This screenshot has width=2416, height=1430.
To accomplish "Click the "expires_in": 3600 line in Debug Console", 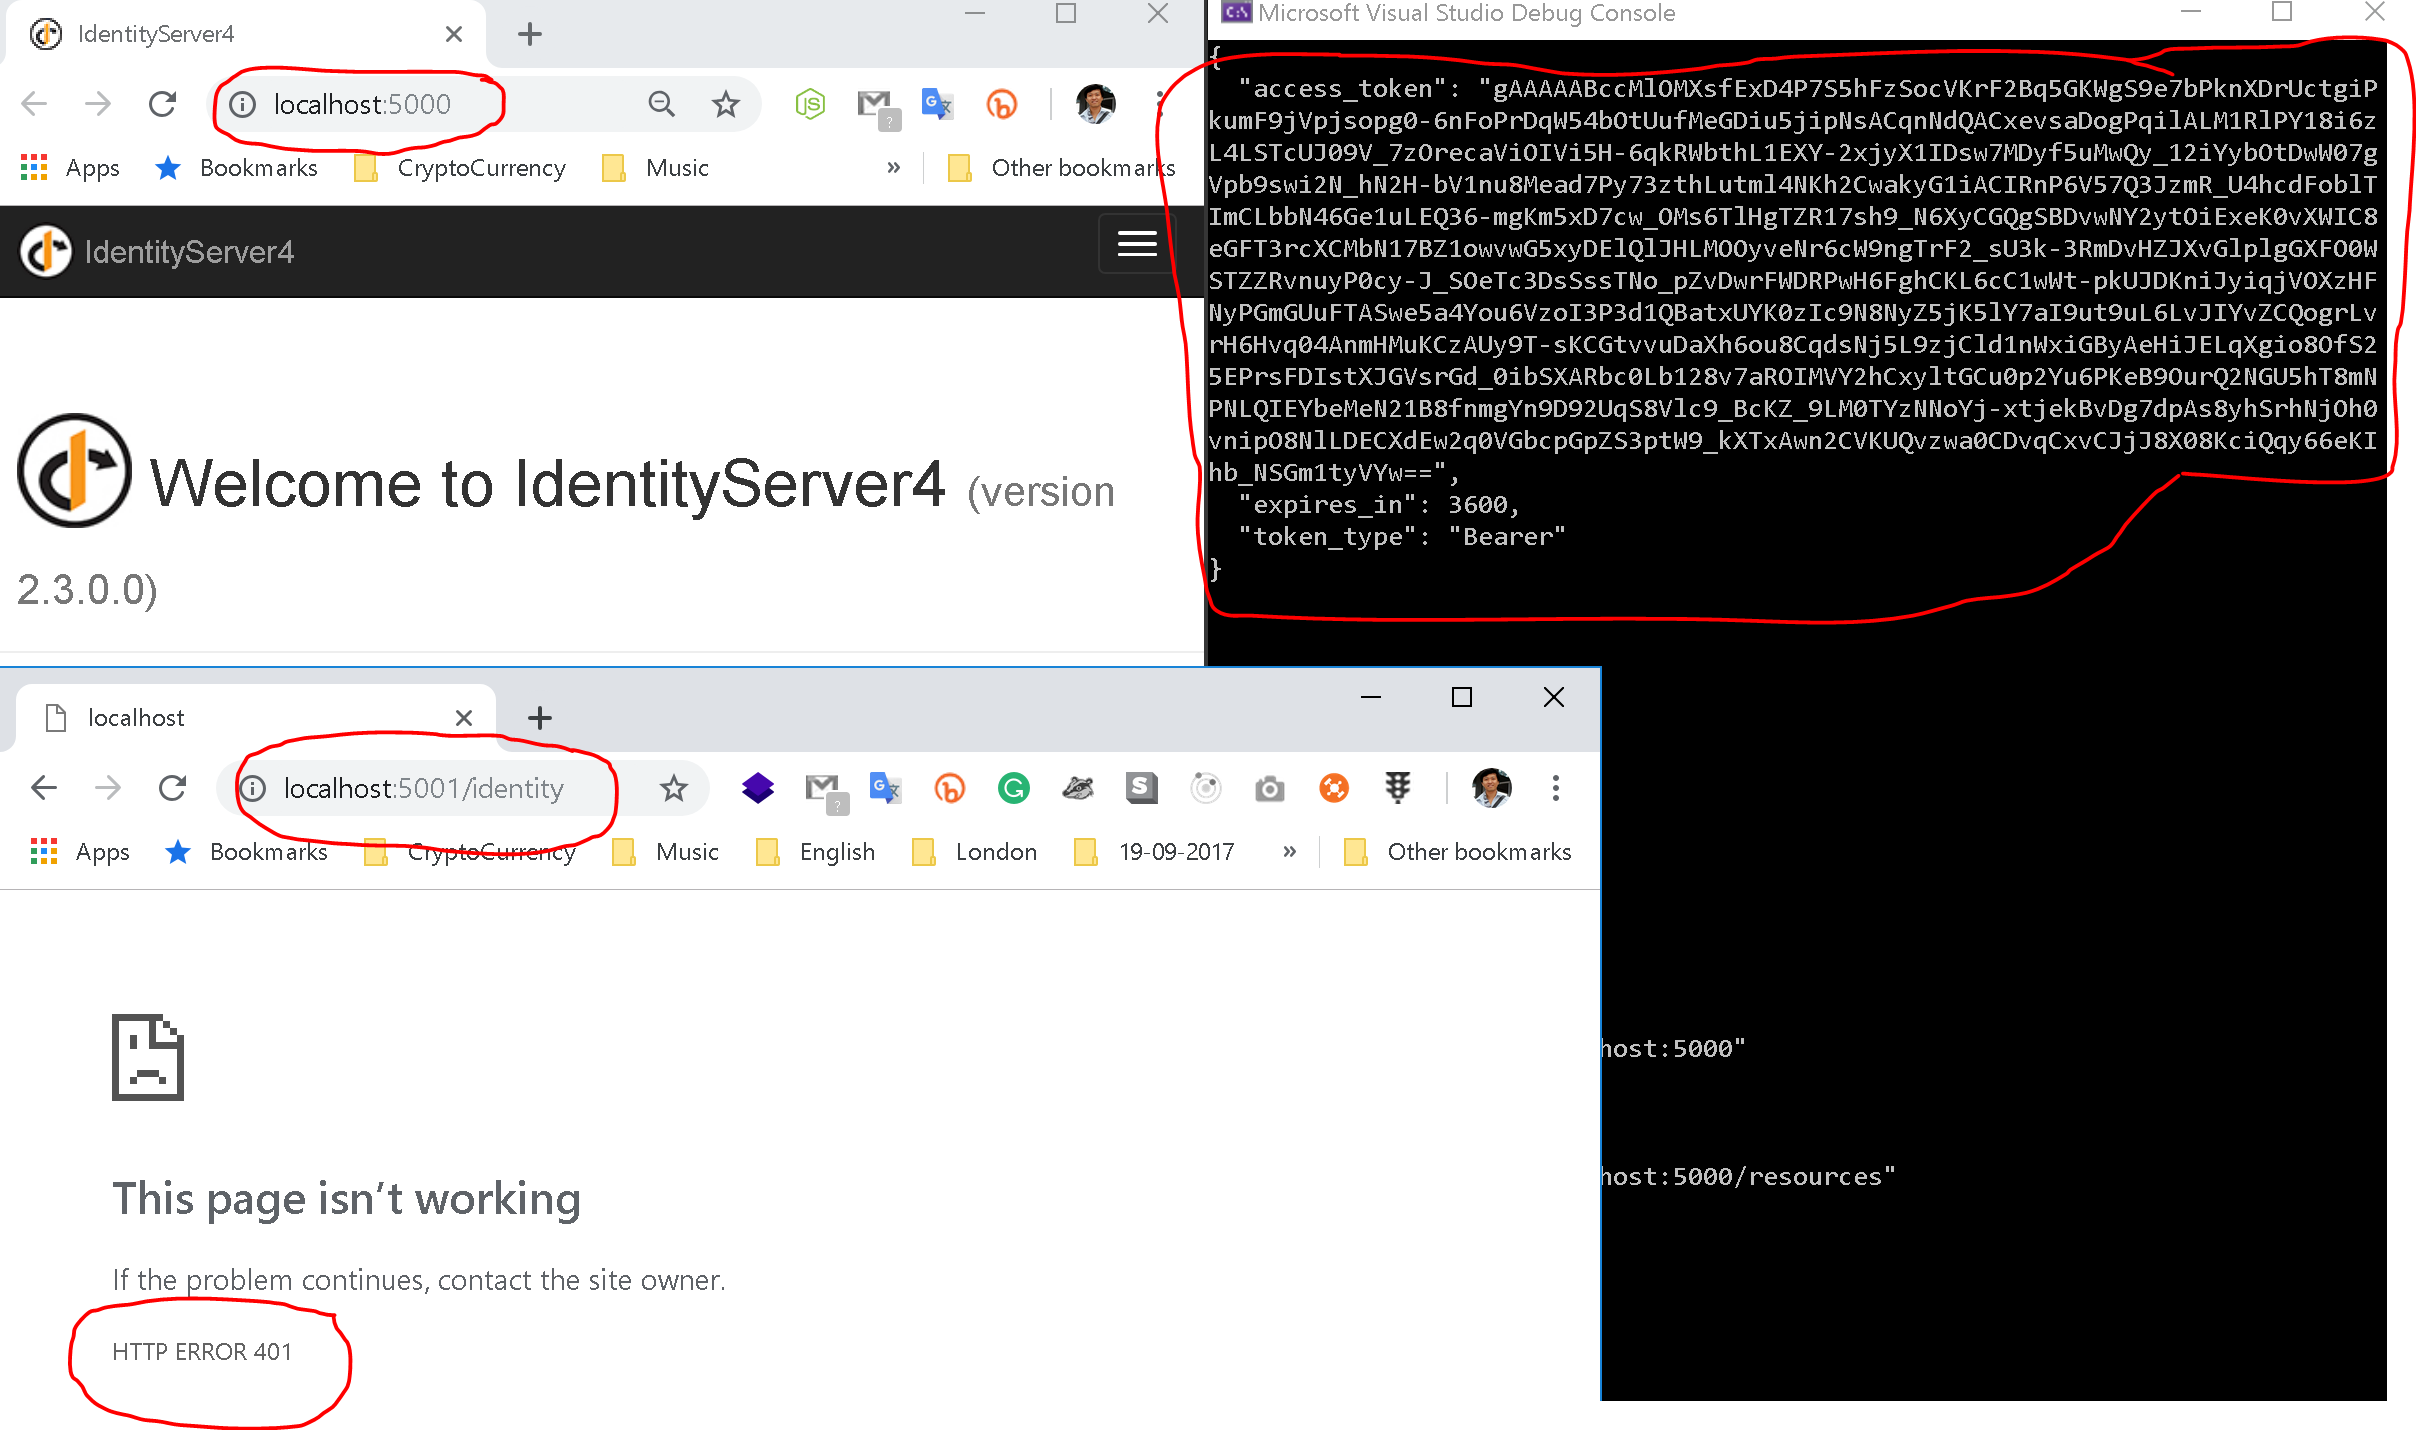I will [1379, 505].
